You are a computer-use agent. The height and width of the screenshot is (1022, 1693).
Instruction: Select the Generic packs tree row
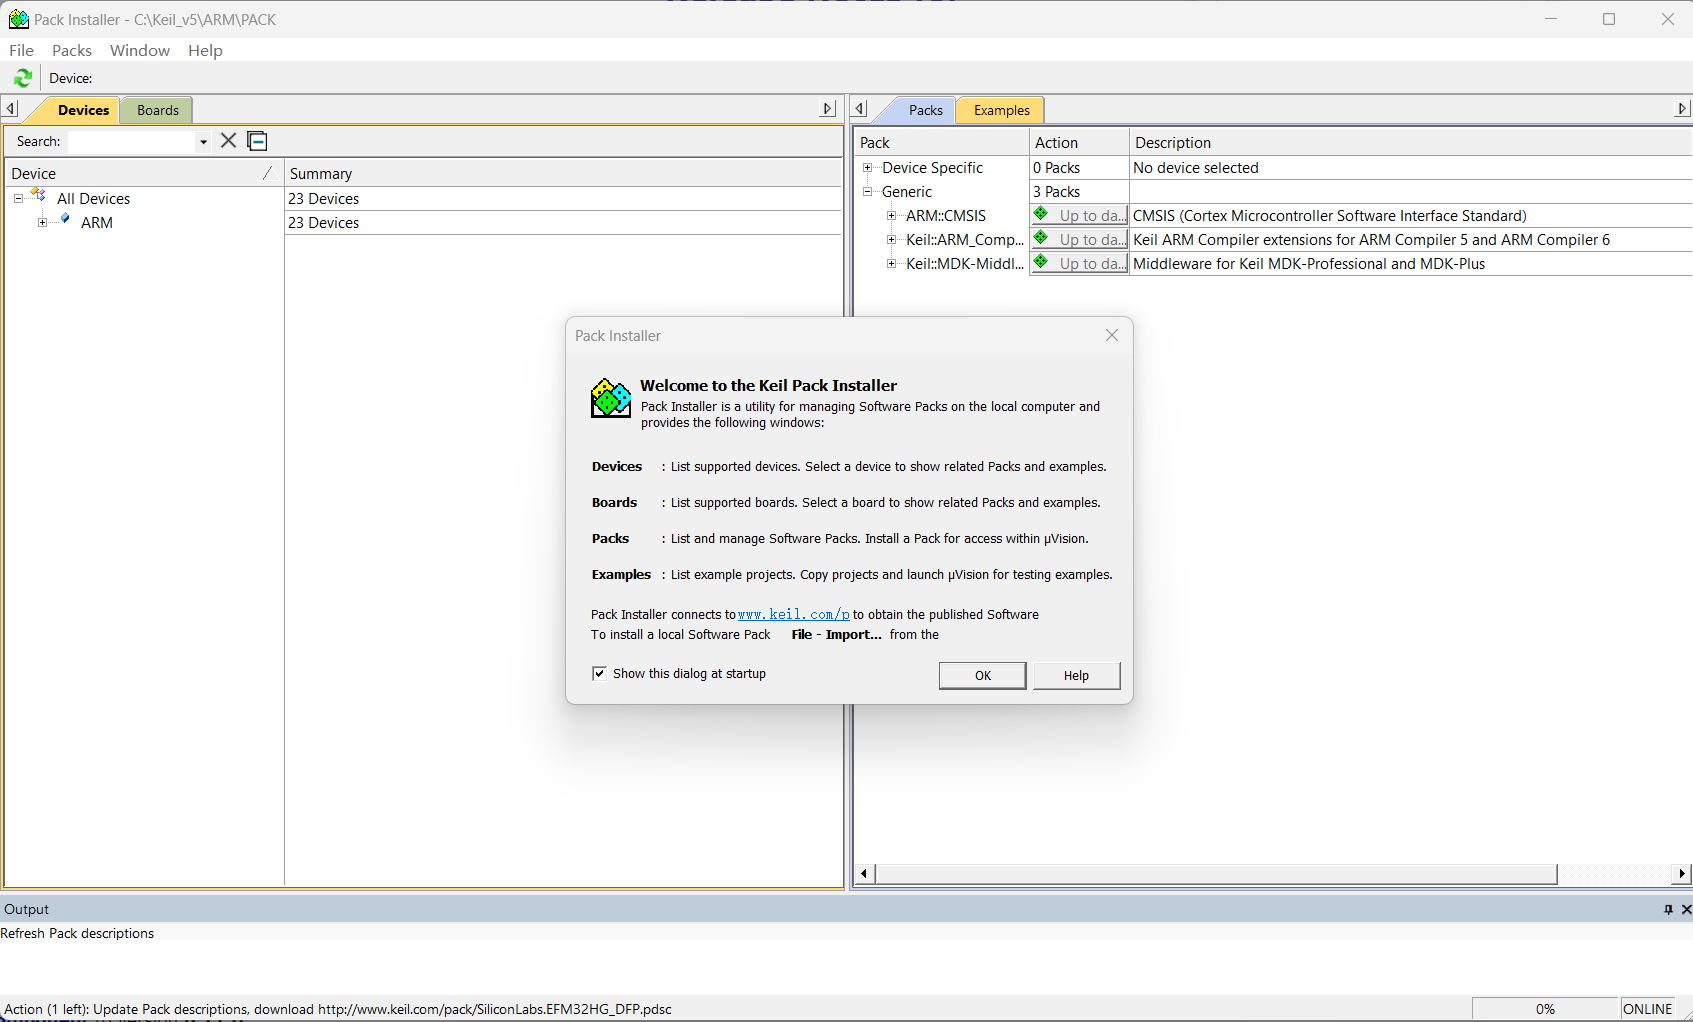[x=906, y=192]
